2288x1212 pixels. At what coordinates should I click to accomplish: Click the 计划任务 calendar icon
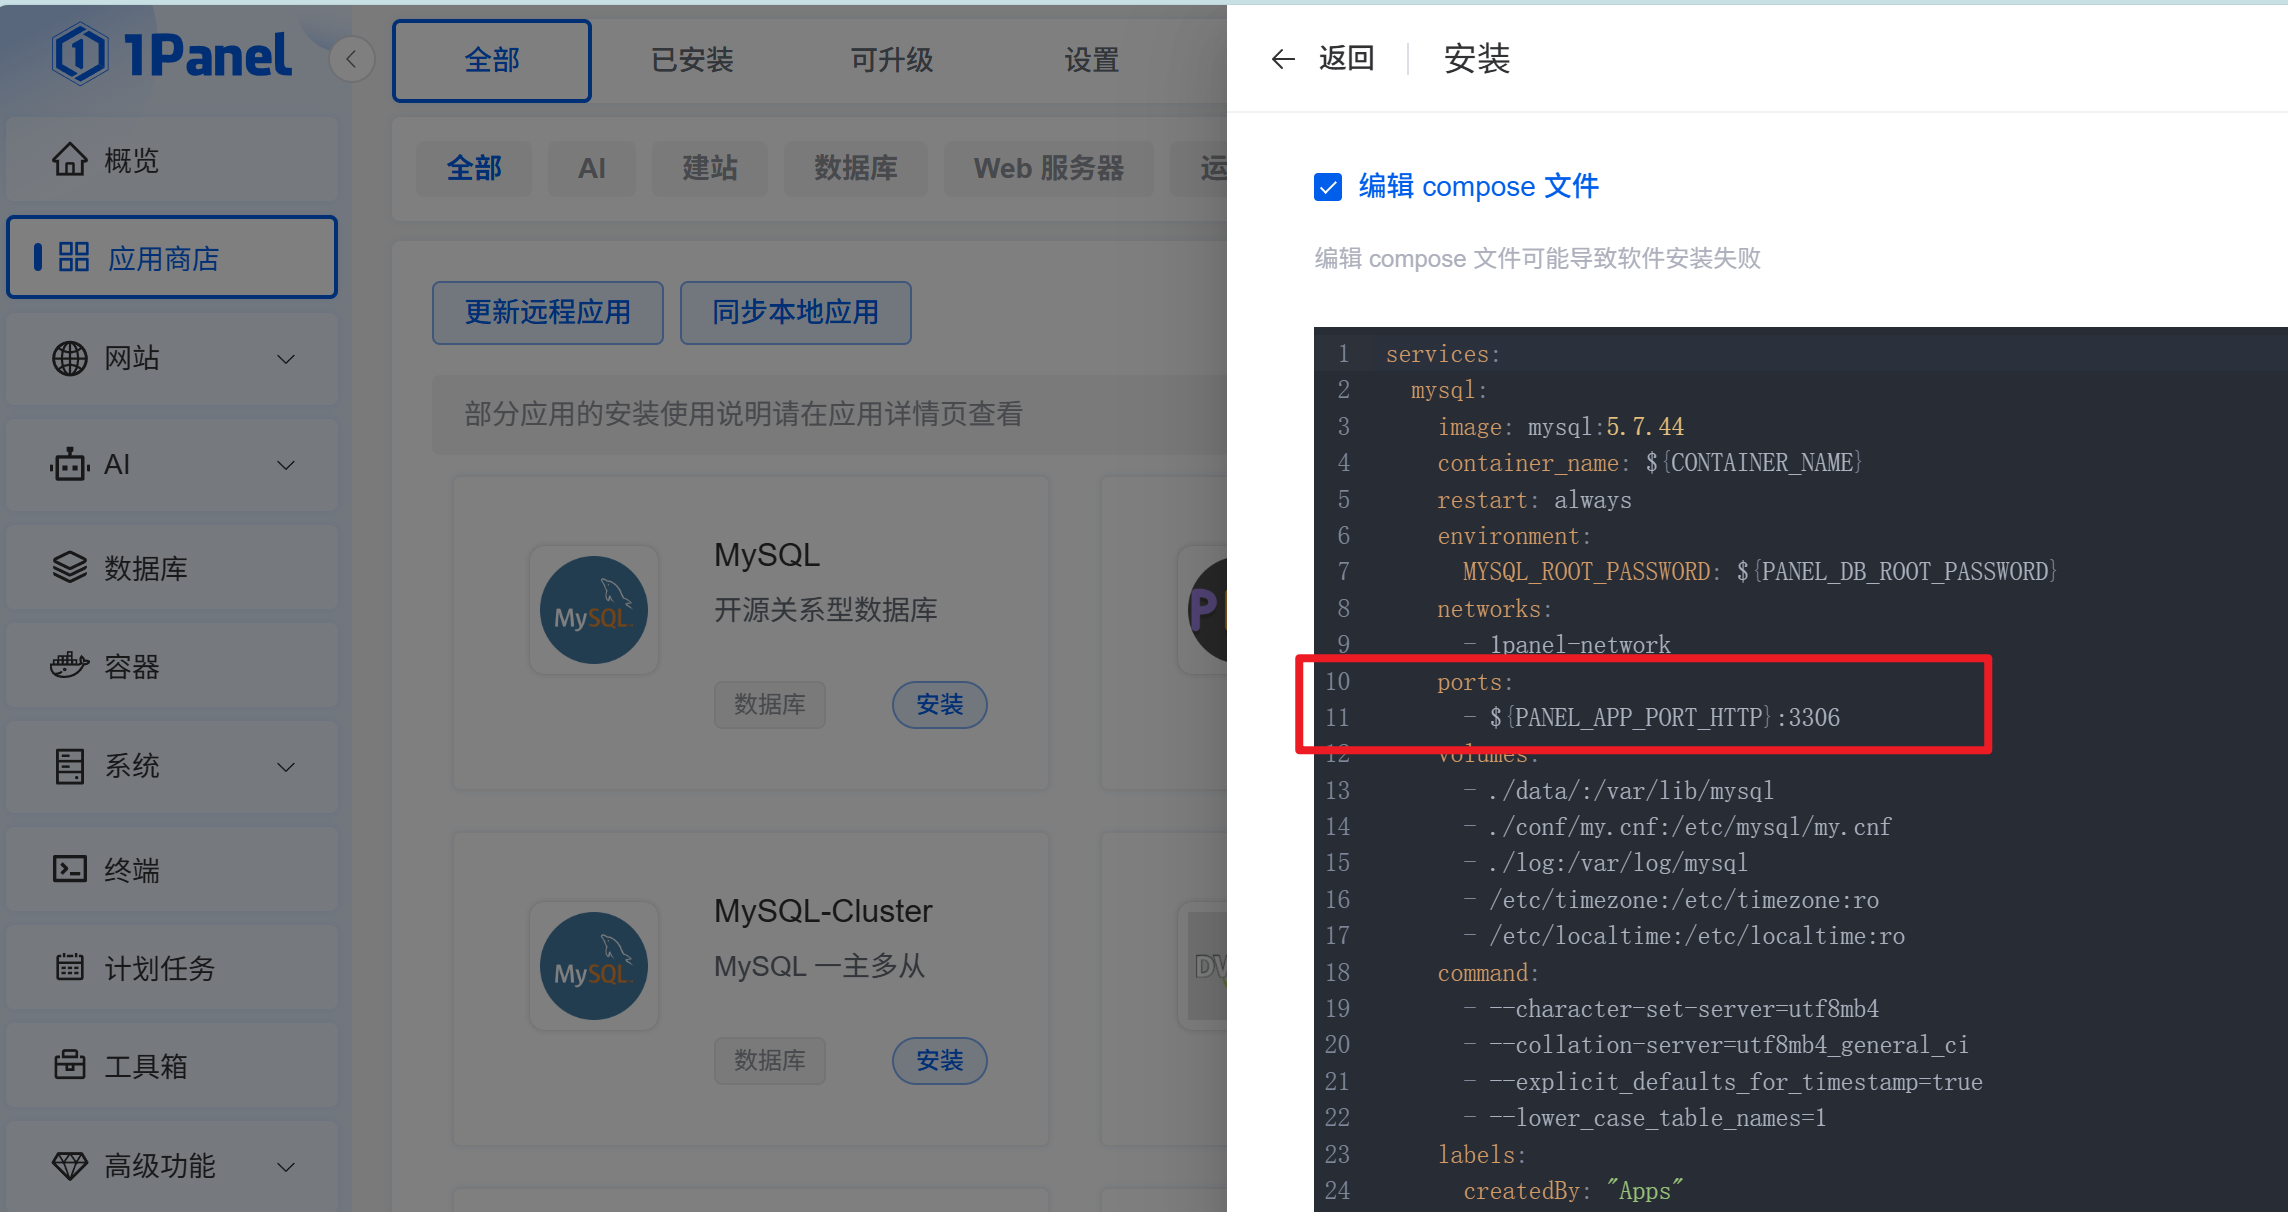click(x=70, y=967)
